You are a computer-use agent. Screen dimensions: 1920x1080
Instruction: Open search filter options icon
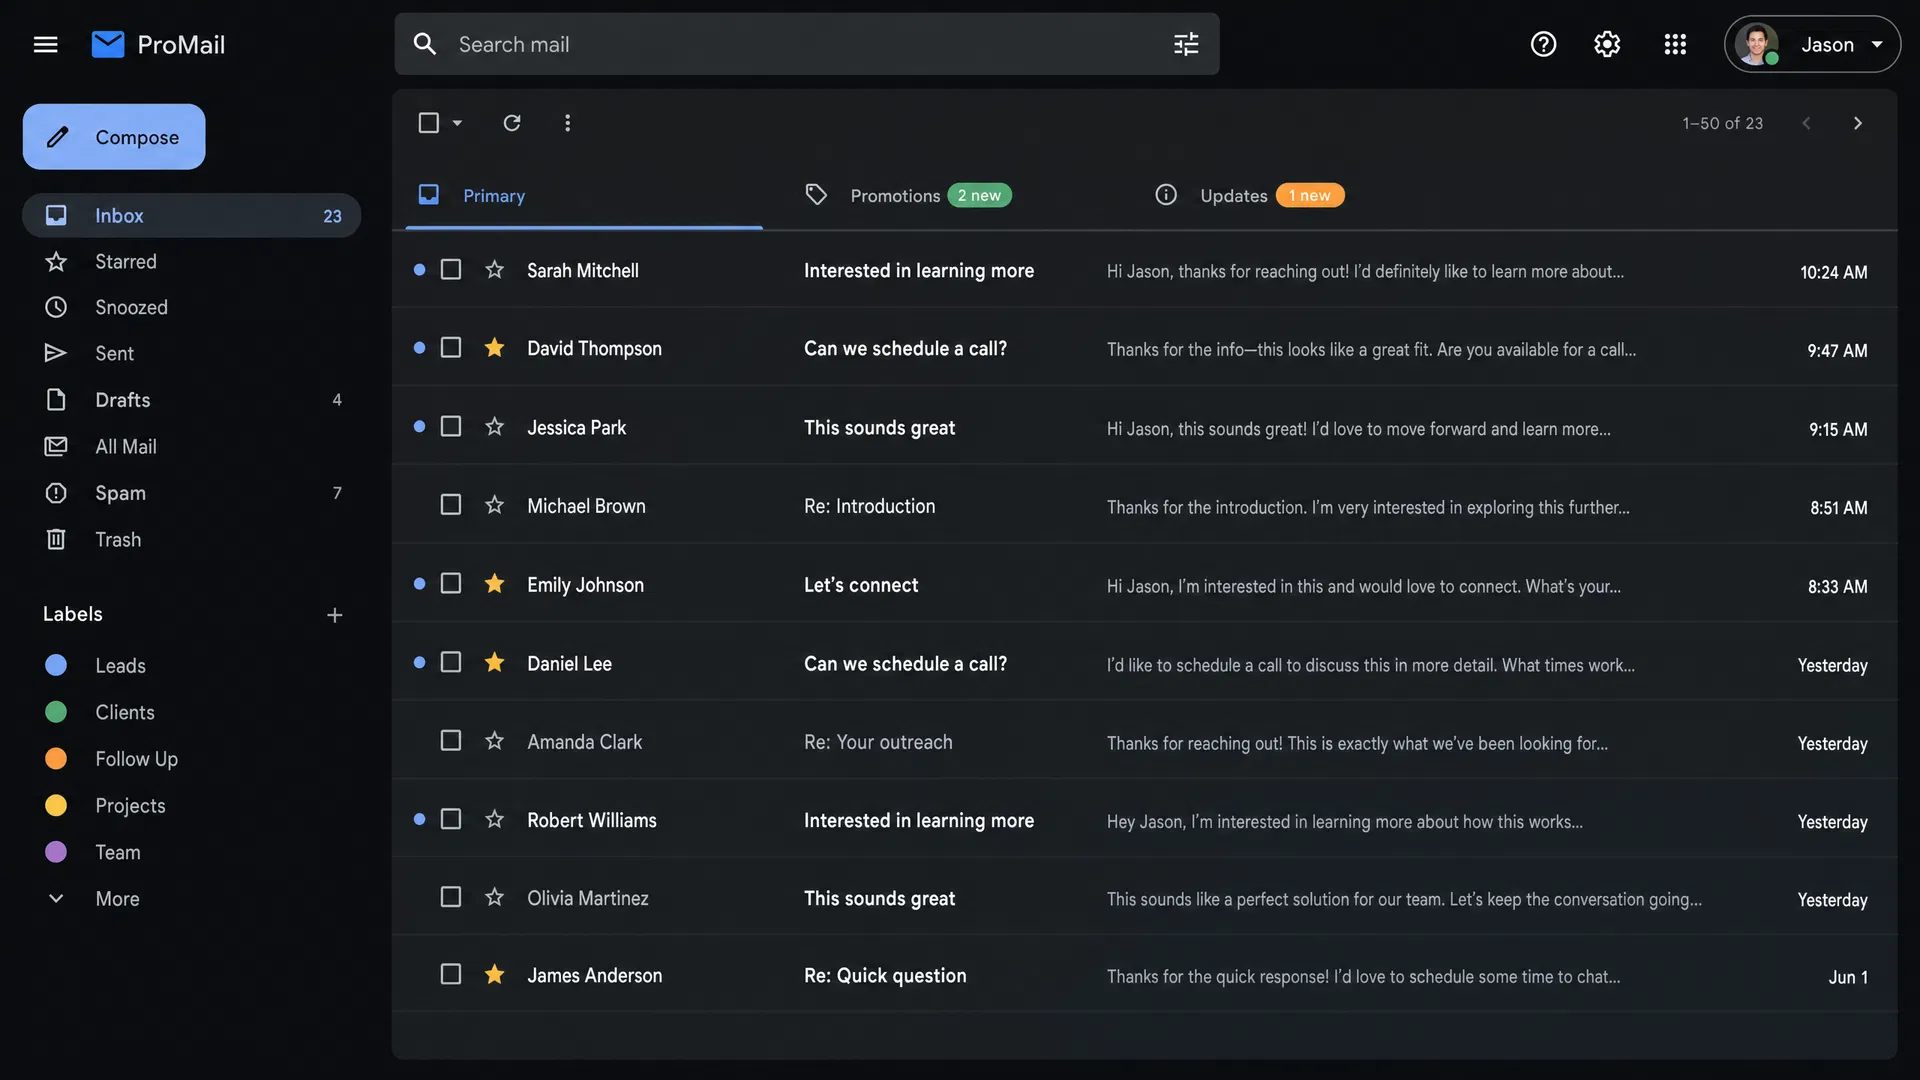(x=1186, y=44)
